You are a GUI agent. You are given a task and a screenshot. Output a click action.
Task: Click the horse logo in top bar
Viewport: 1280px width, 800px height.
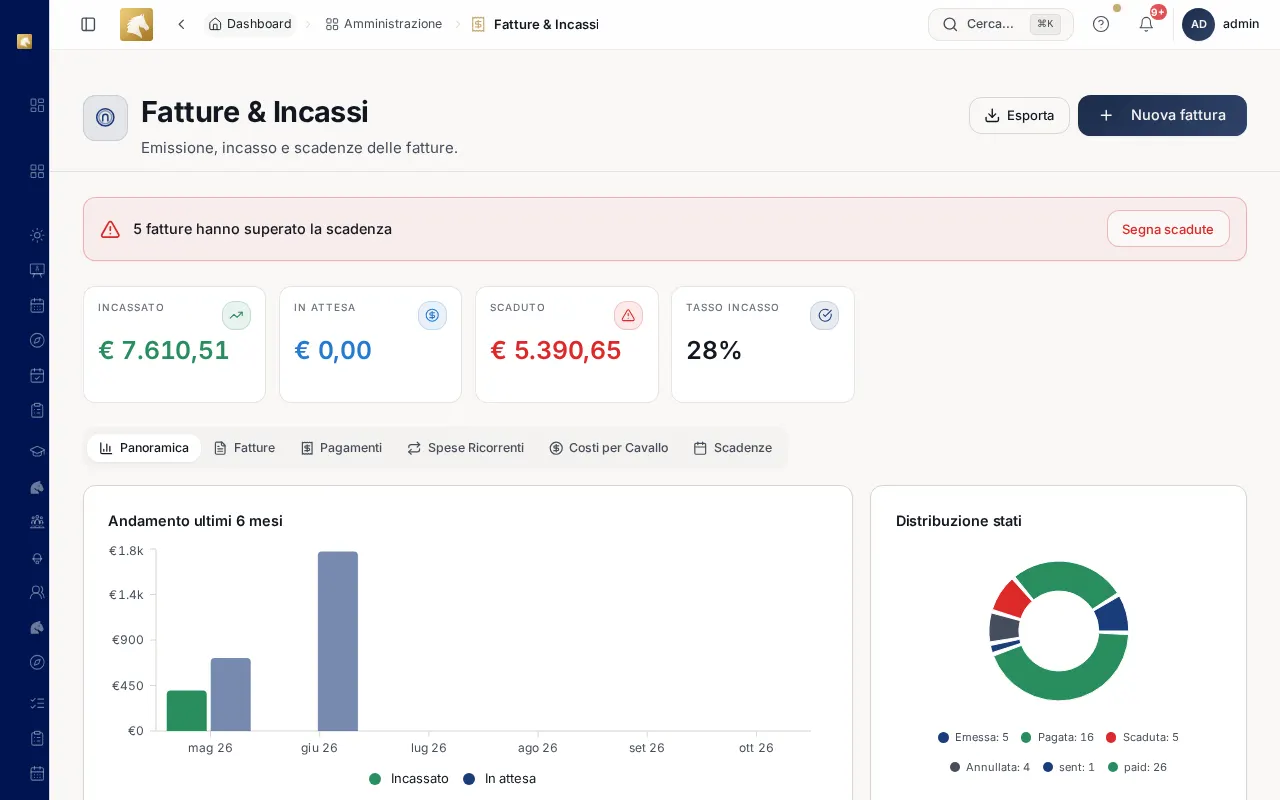pyautogui.click(x=136, y=24)
